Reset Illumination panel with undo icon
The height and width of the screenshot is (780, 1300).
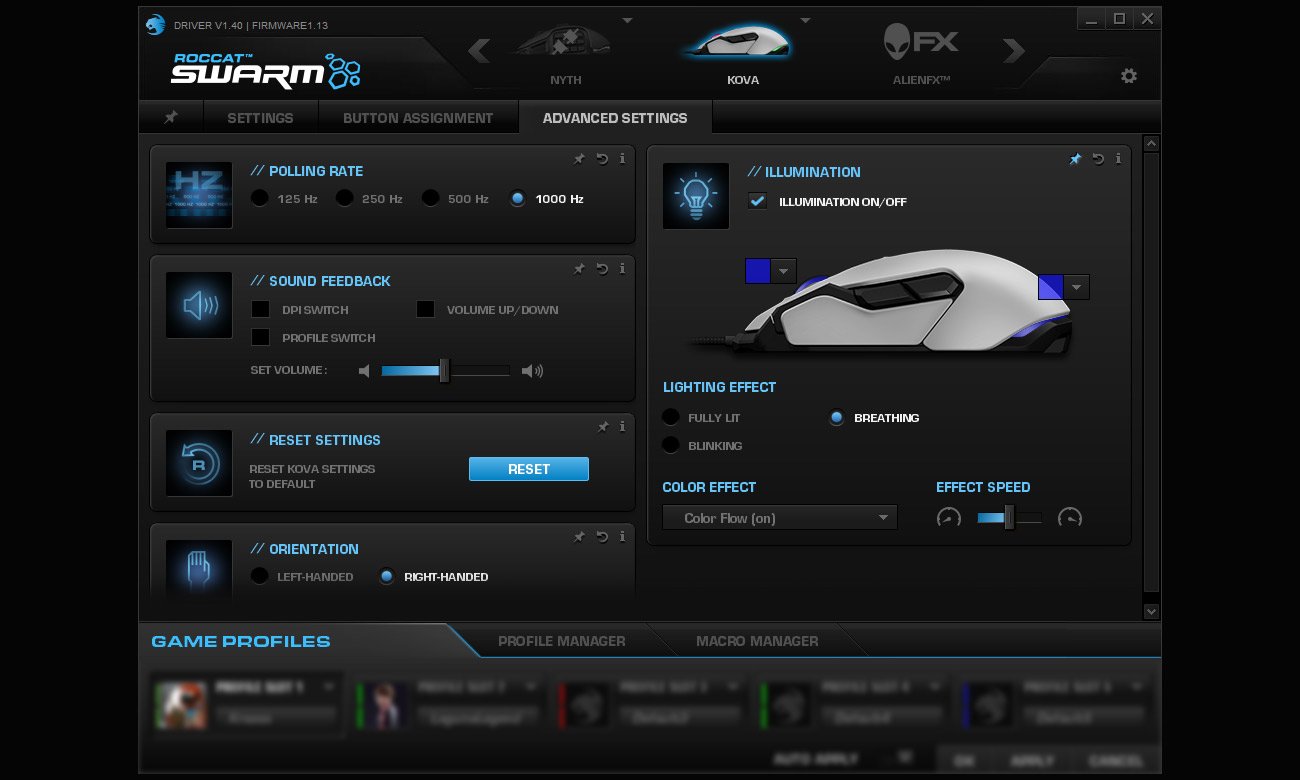tap(1098, 159)
